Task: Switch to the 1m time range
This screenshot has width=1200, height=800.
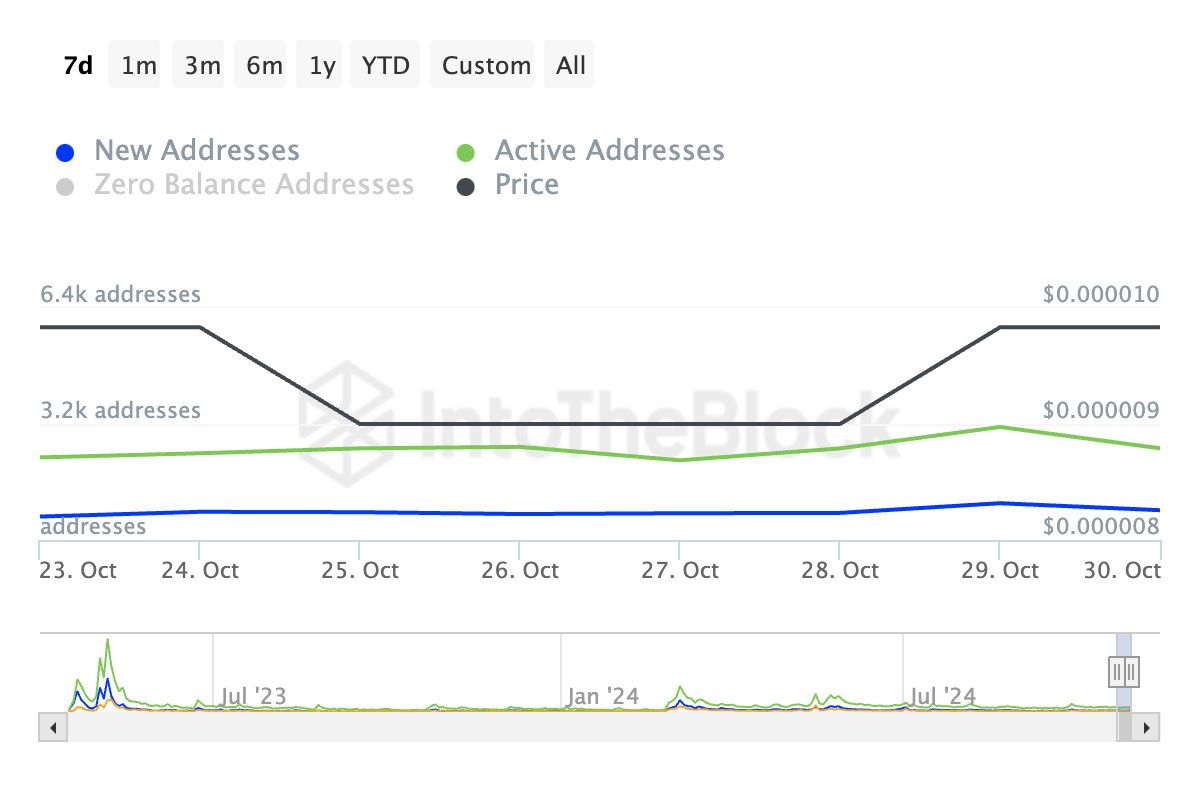Action: point(138,66)
